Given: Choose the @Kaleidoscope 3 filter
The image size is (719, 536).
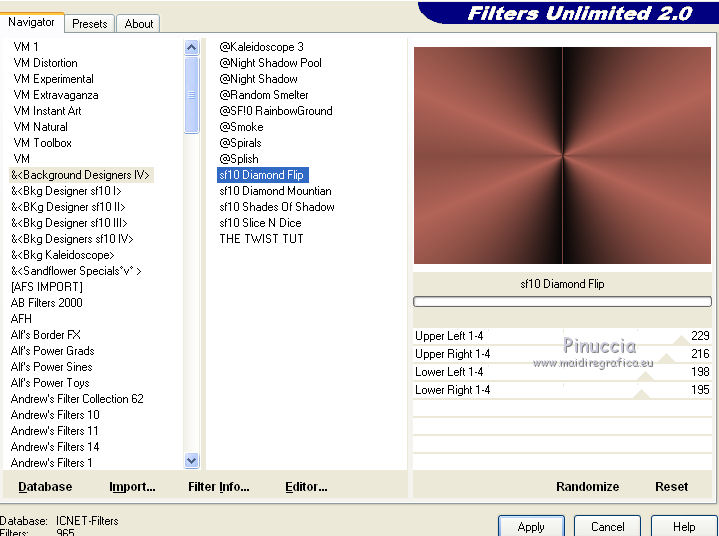Looking at the screenshot, I should [x=261, y=47].
